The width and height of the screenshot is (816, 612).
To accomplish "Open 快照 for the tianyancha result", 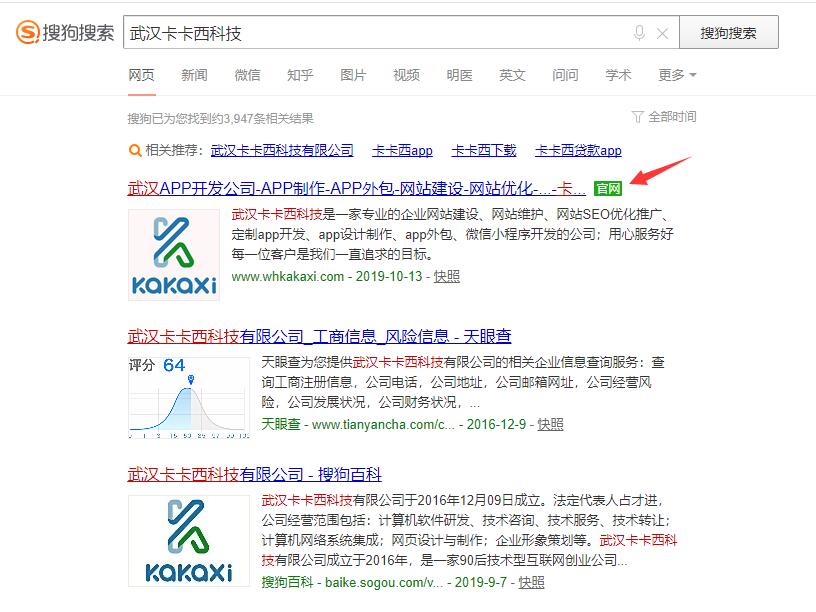I will tap(550, 424).
